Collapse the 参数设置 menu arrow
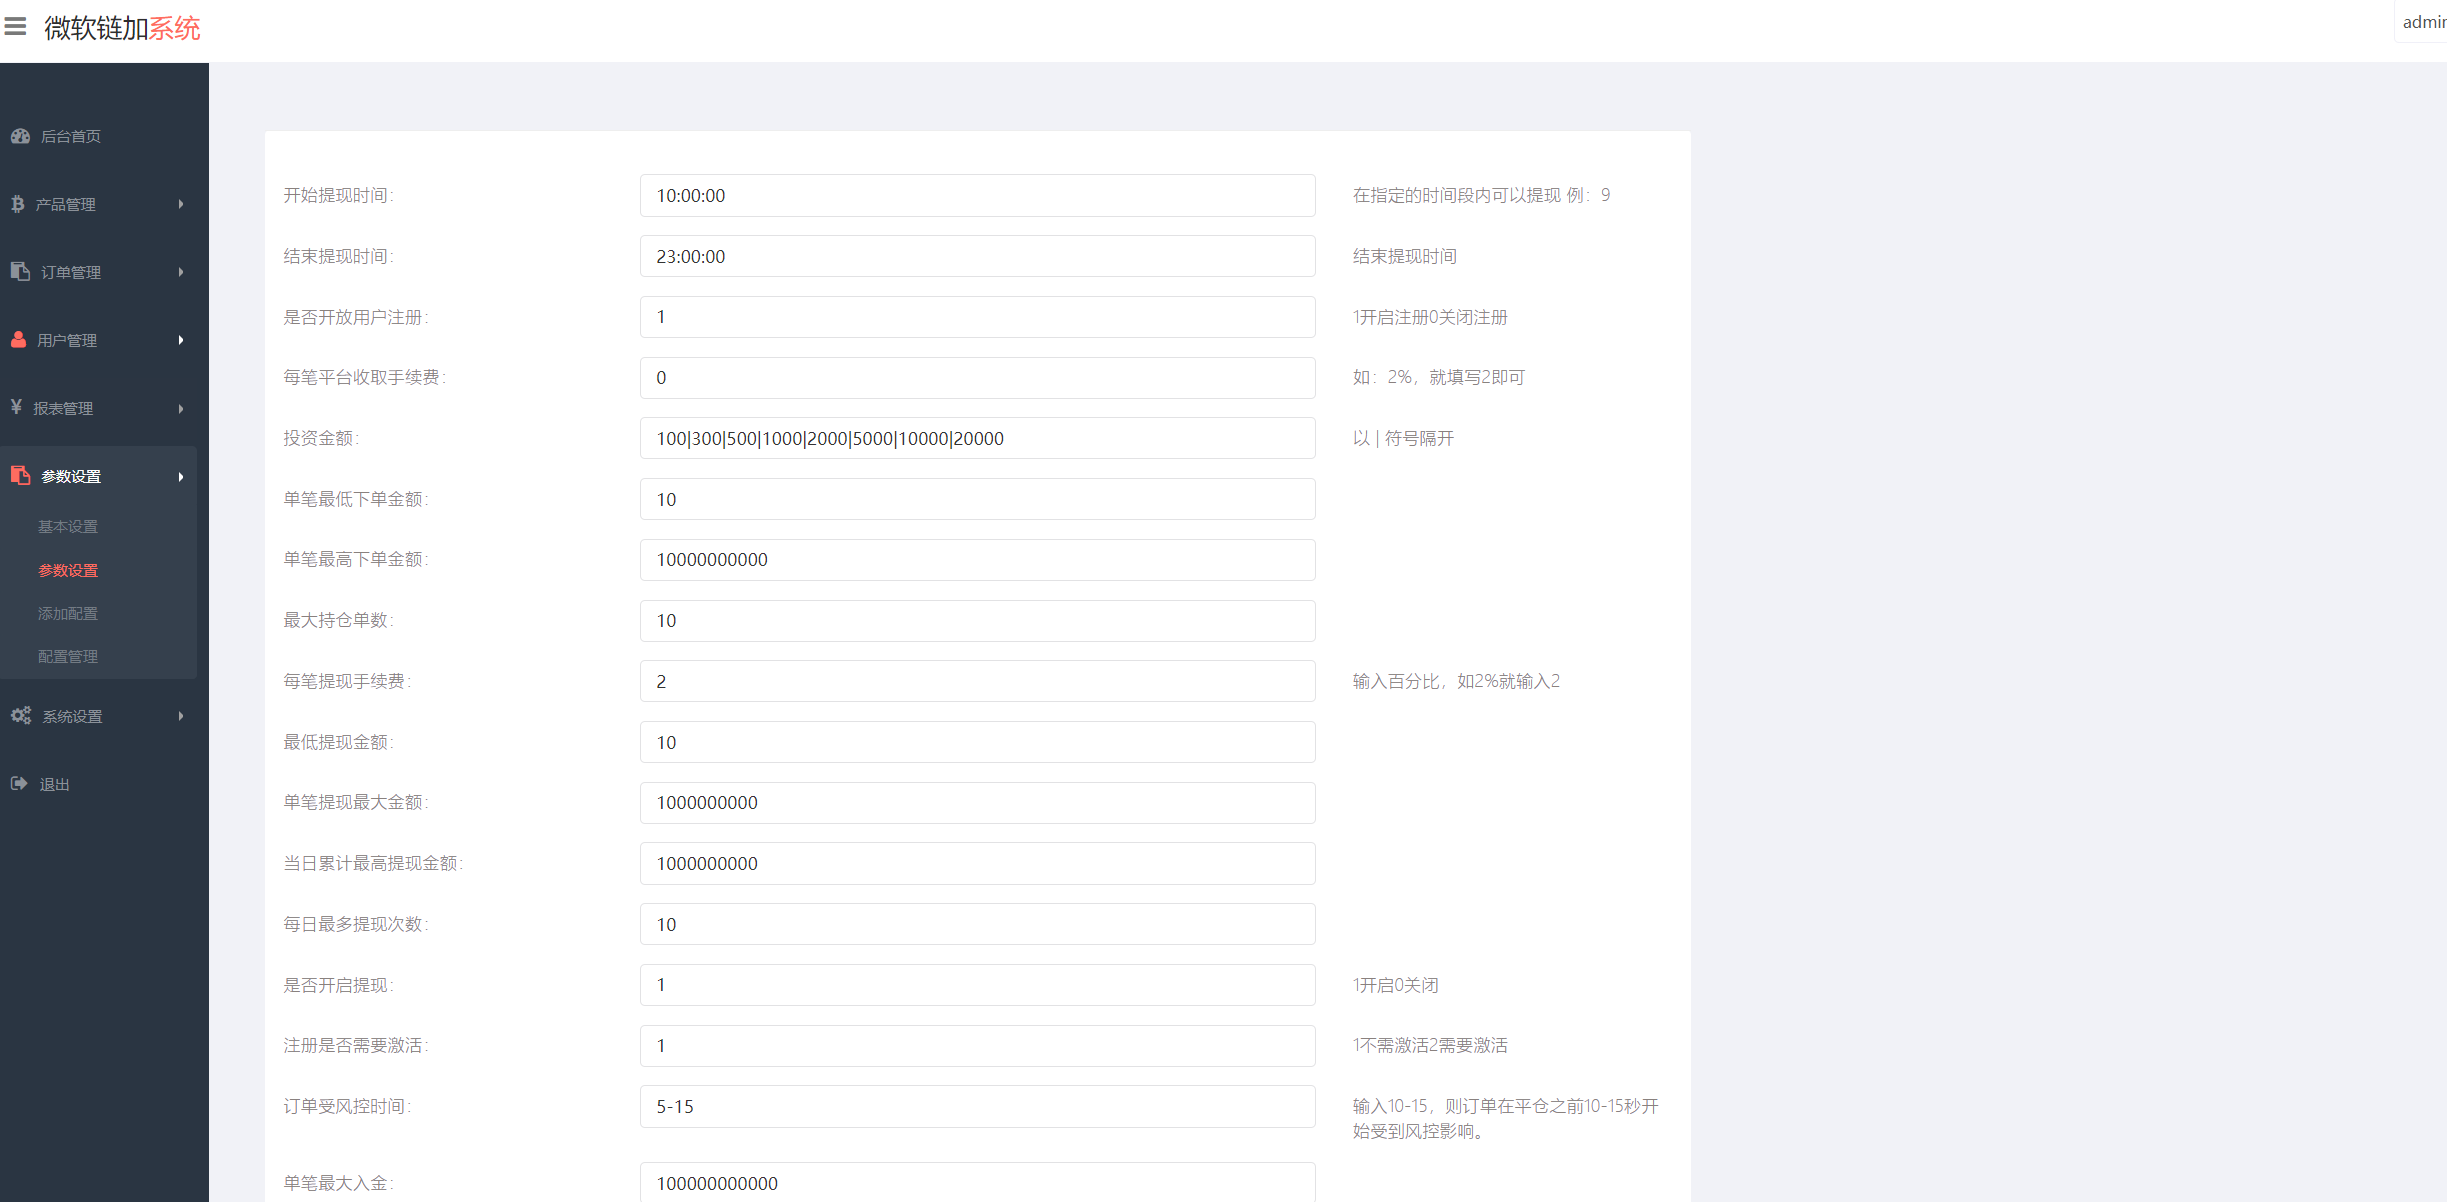This screenshot has height=1202, width=2447. [x=181, y=477]
